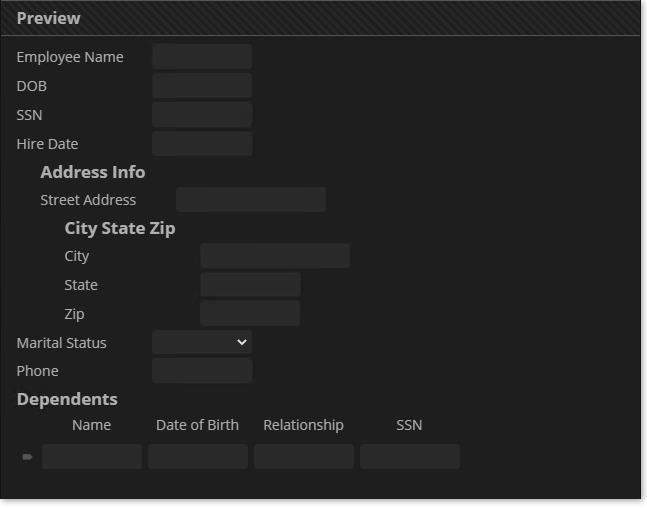
Task: Select the State input field
Action: [x=250, y=285]
